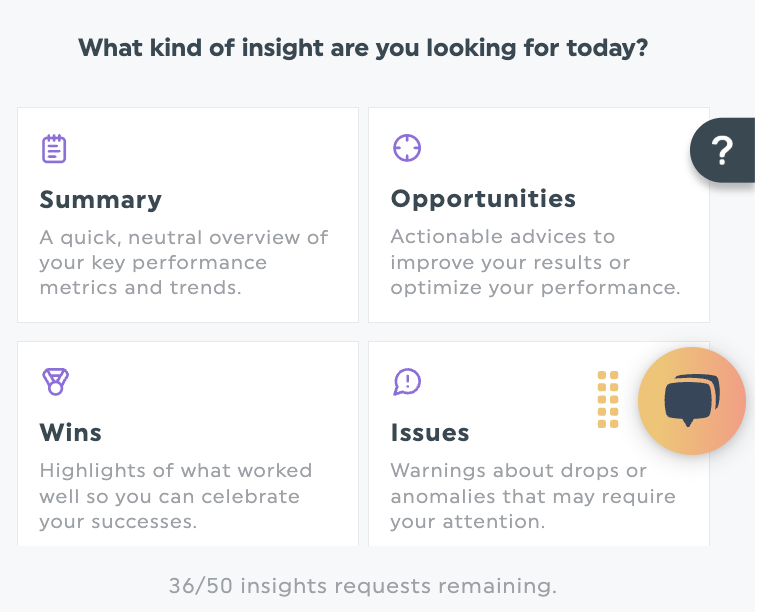The width and height of the screenshot is (764, 612).
Task: Click the Issues alert bubble icon
Action: click(x=407, y=381)
